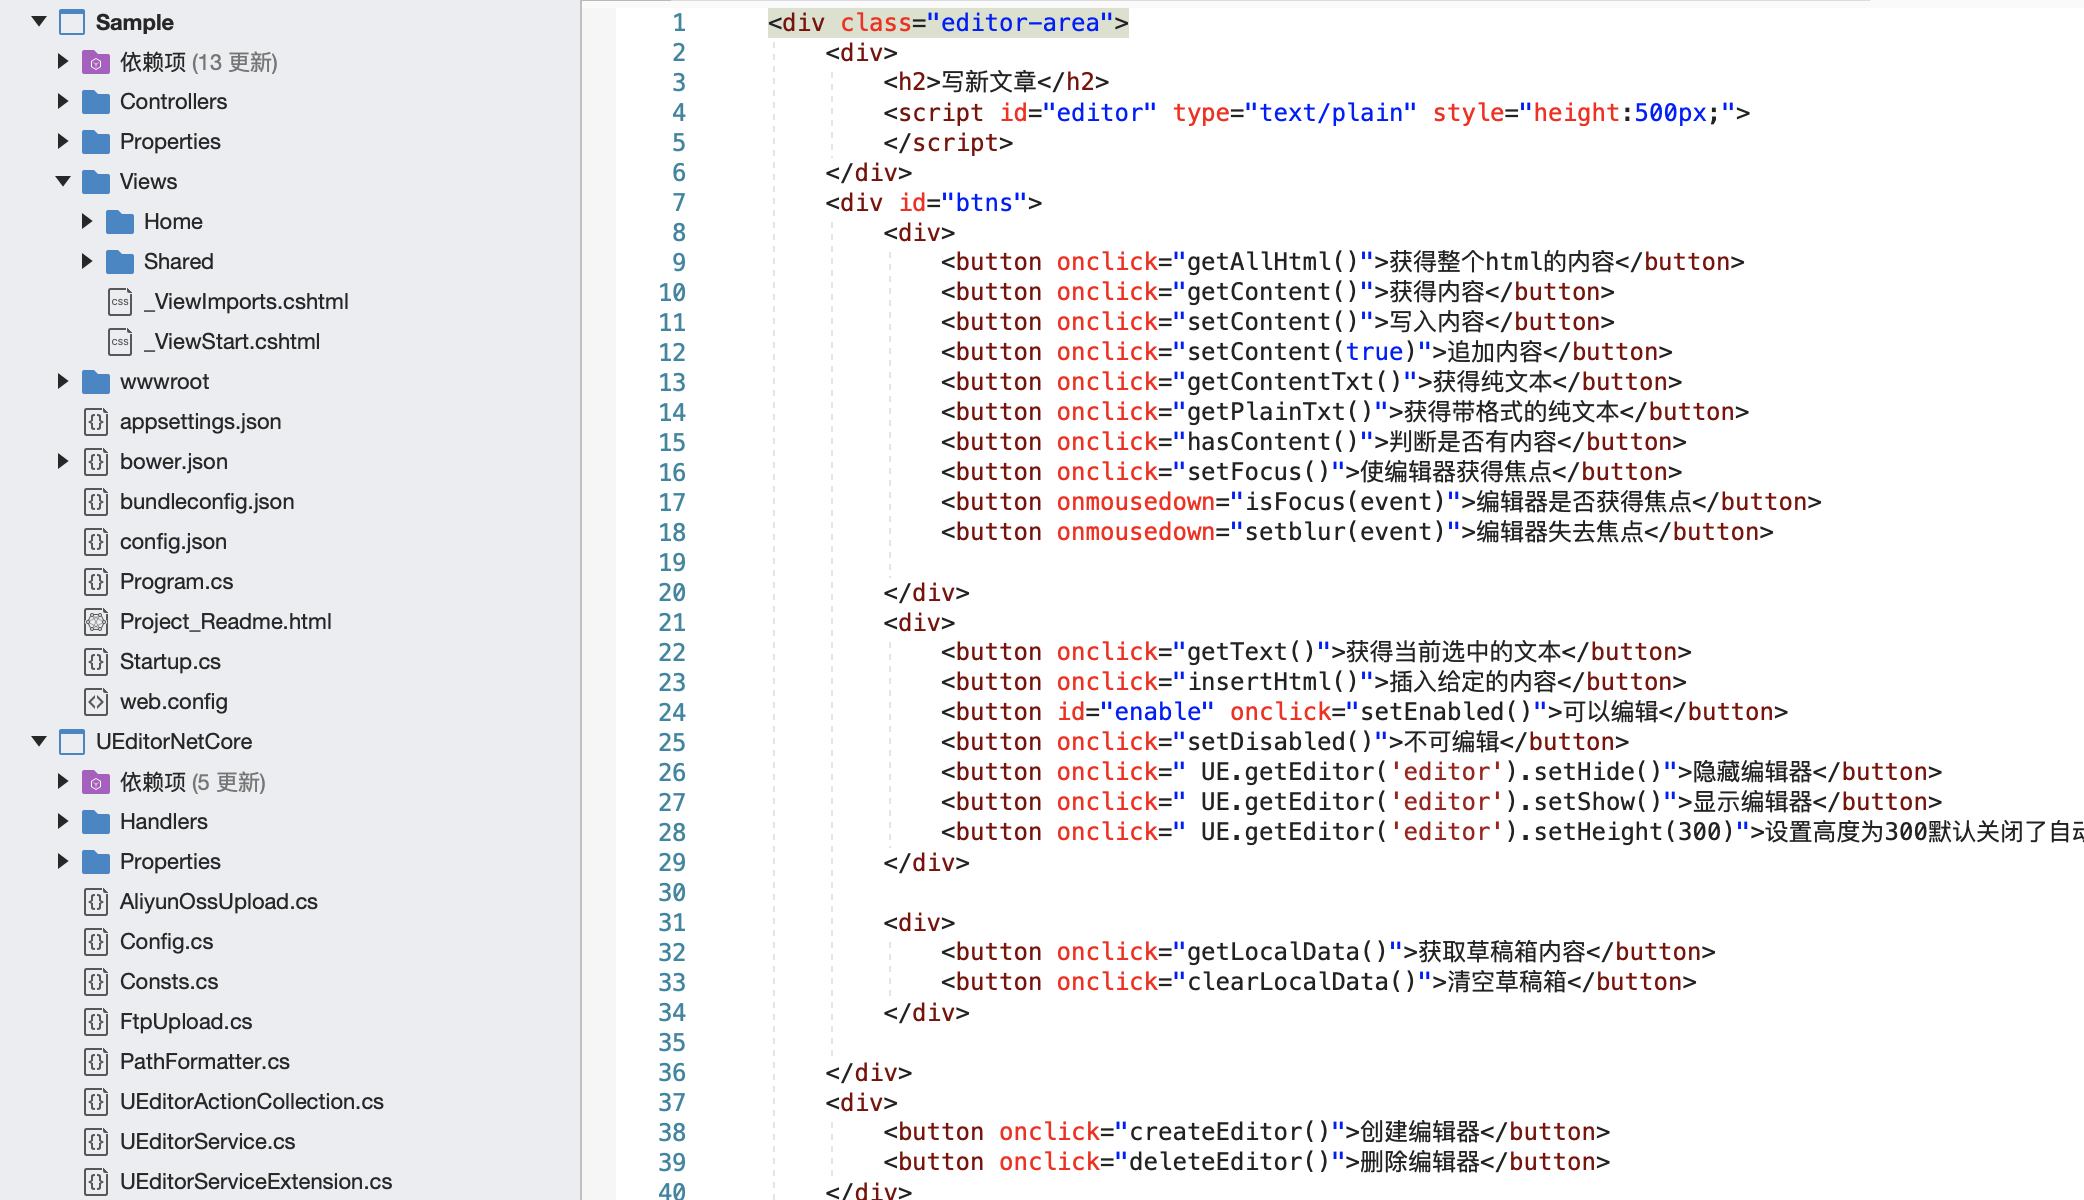Open the Startup.cs file
Viewport: 2084px width, 1200px height.
[x=170, y=662]
